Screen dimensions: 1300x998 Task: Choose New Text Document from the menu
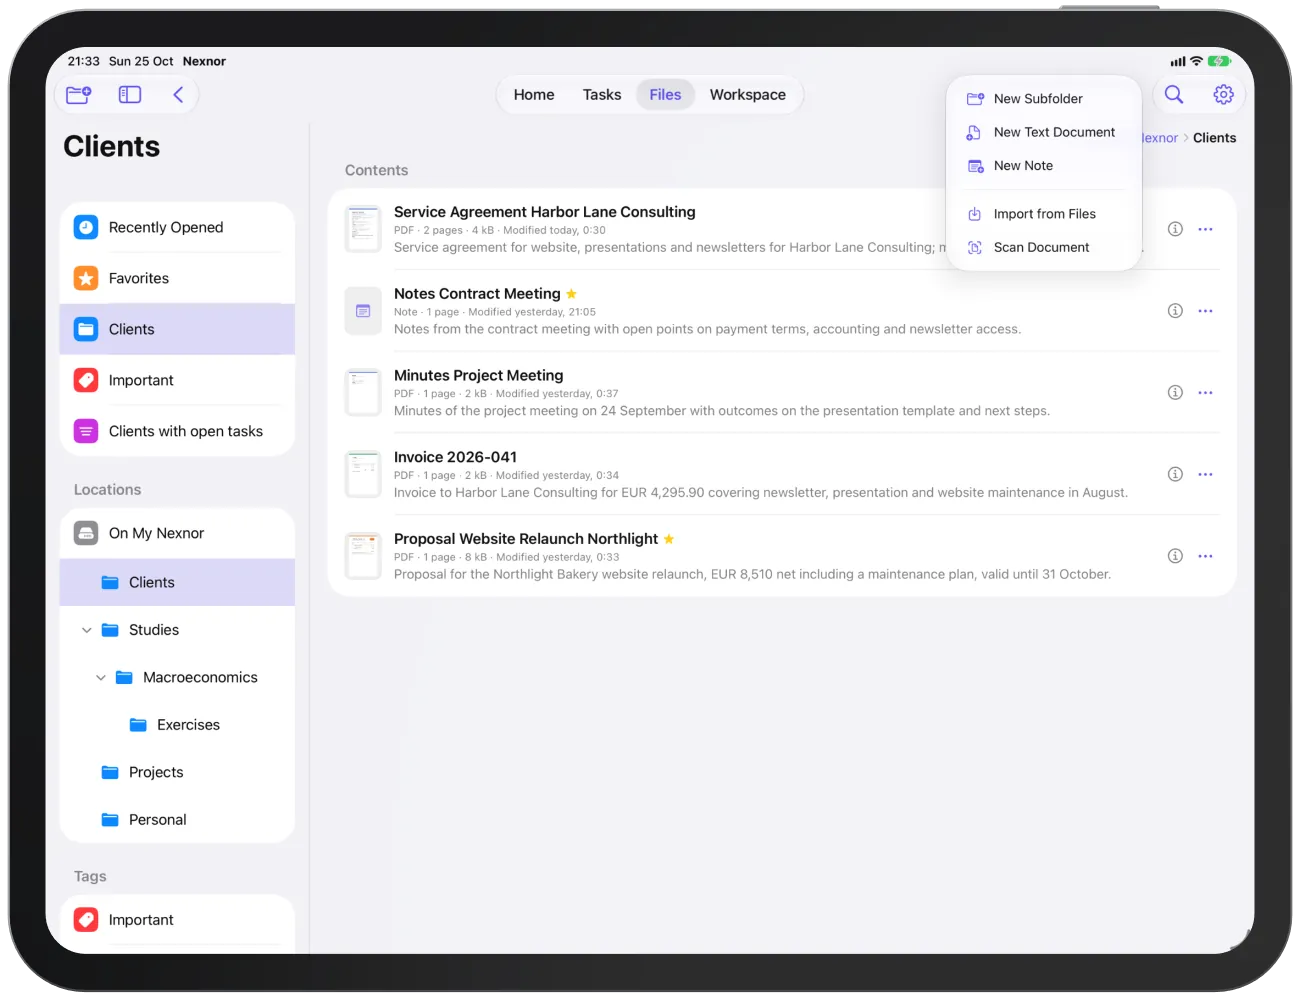click(1044, 132)
